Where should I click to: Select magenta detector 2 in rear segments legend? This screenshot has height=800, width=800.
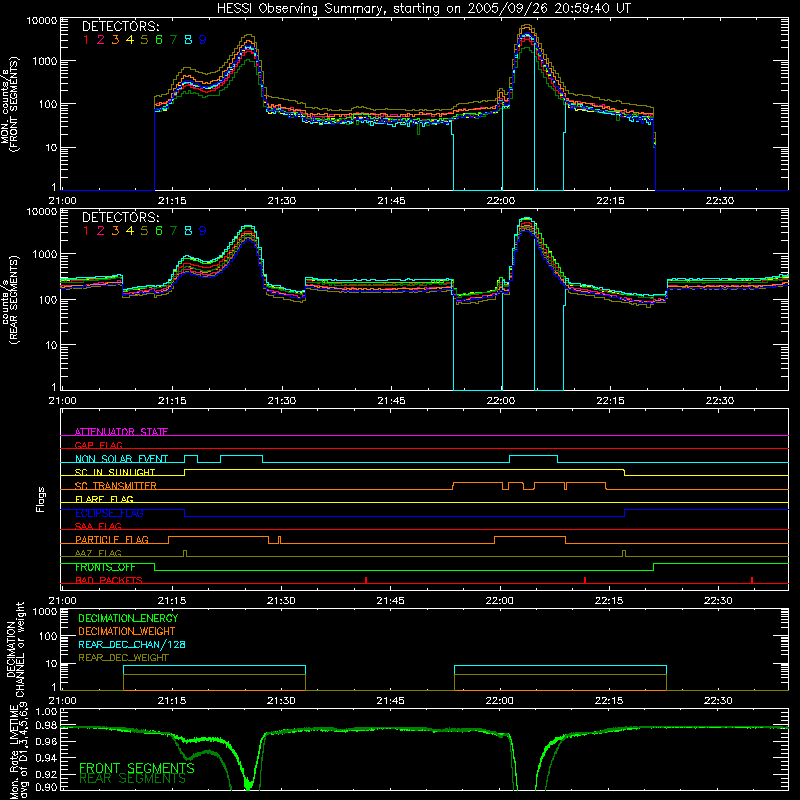(101, 231)
